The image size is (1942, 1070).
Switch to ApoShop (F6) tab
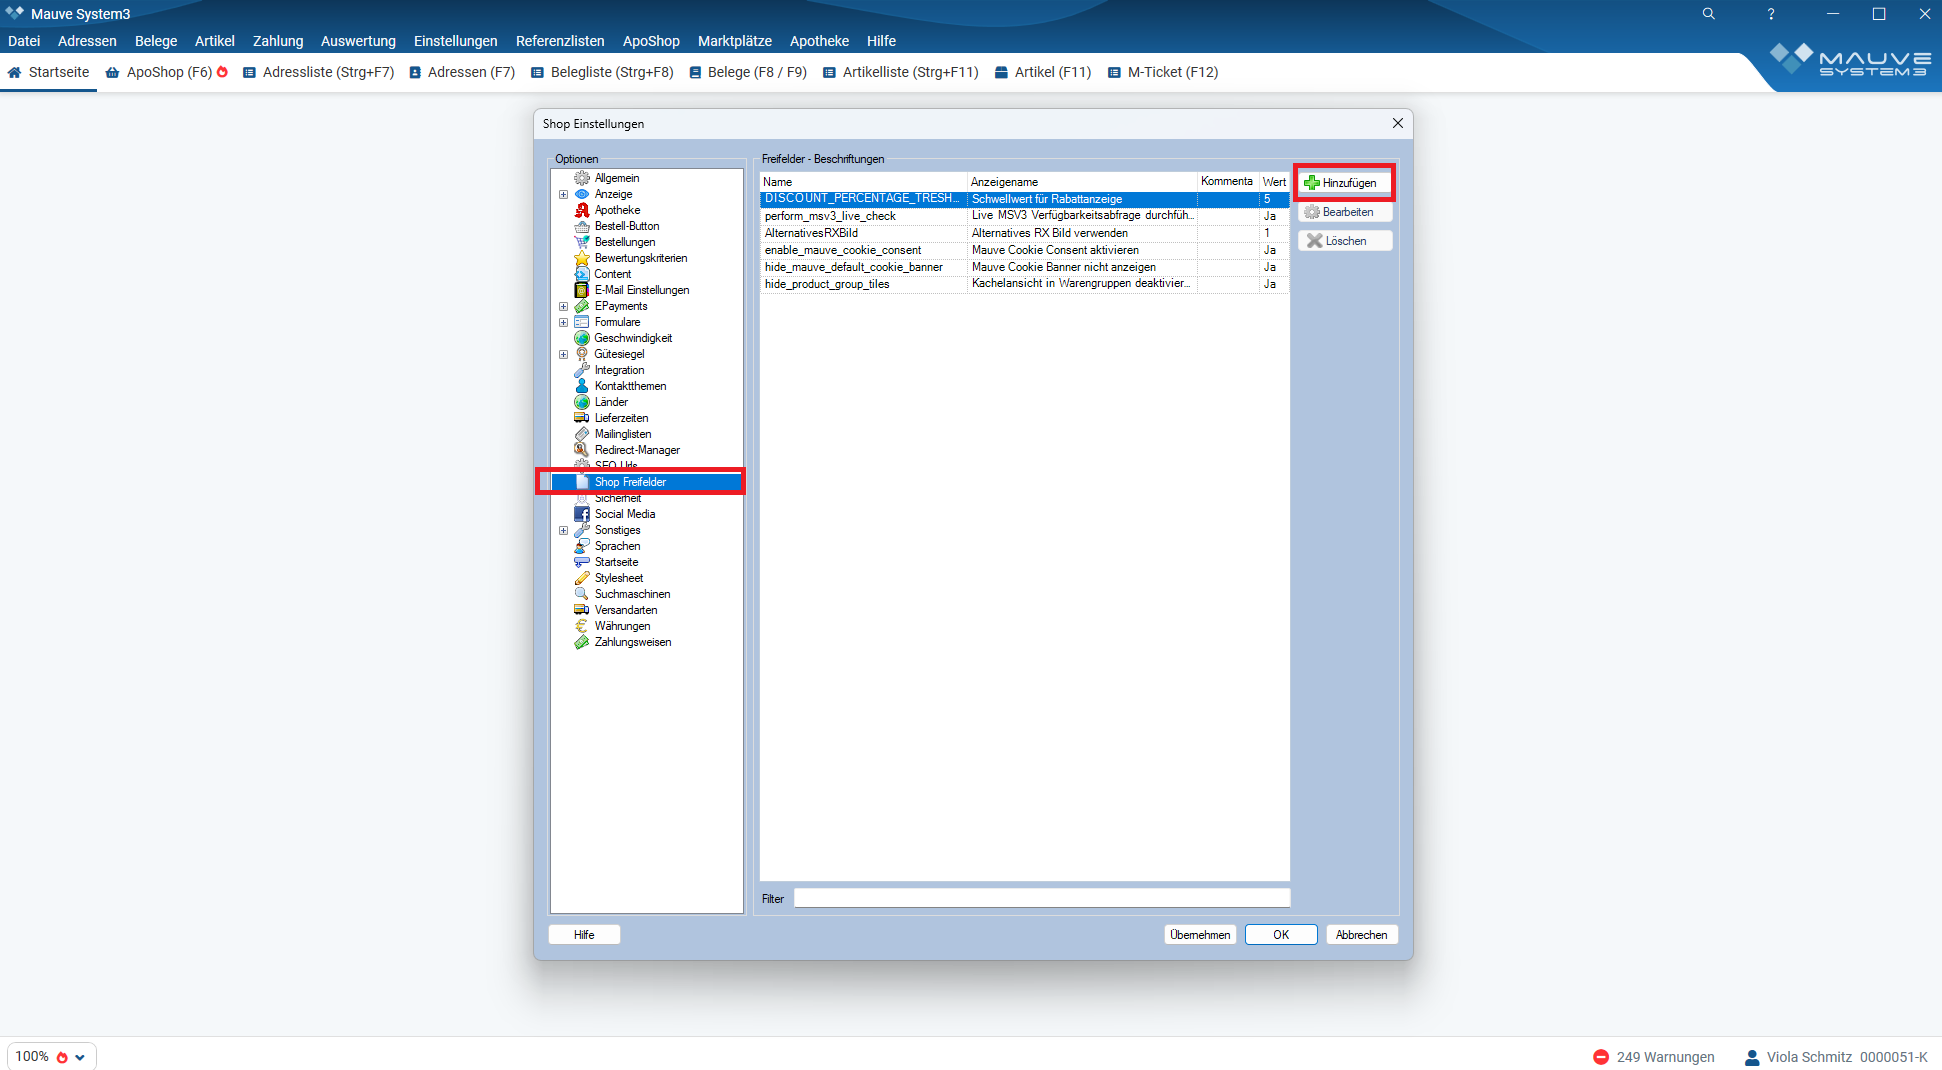pyautogui.click(x=167, y=72)
